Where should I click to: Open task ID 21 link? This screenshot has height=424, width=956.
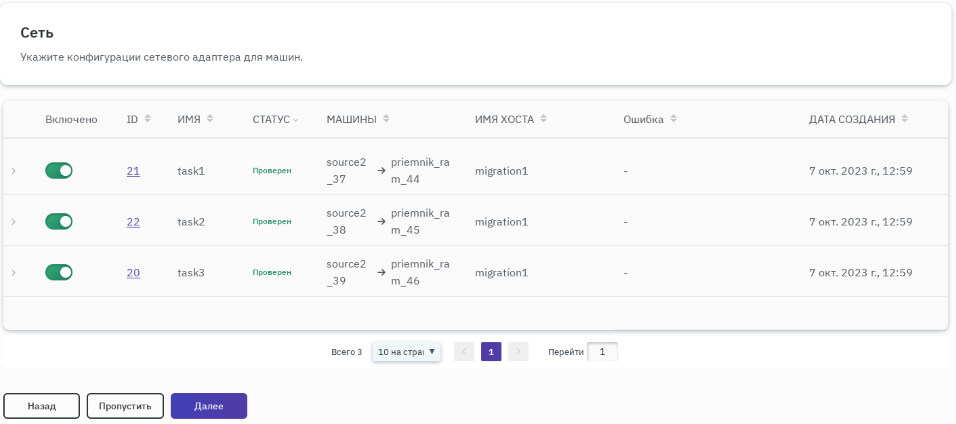tap(133, 171)
